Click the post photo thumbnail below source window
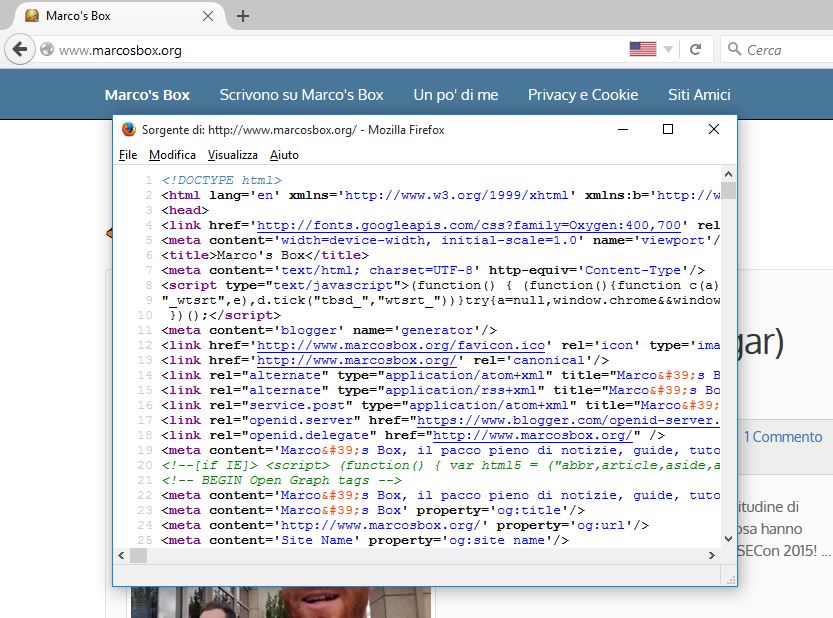The height and width of the screenshot is (618, 833). point(281,602)
